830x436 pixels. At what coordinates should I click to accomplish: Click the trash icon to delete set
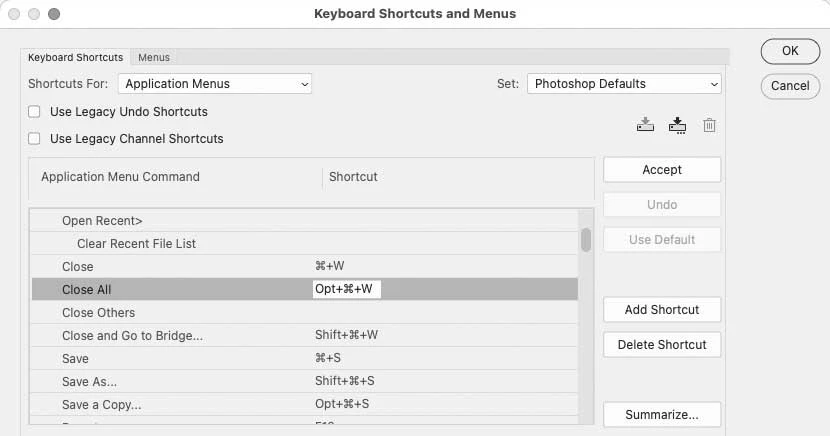coord(709,125)
